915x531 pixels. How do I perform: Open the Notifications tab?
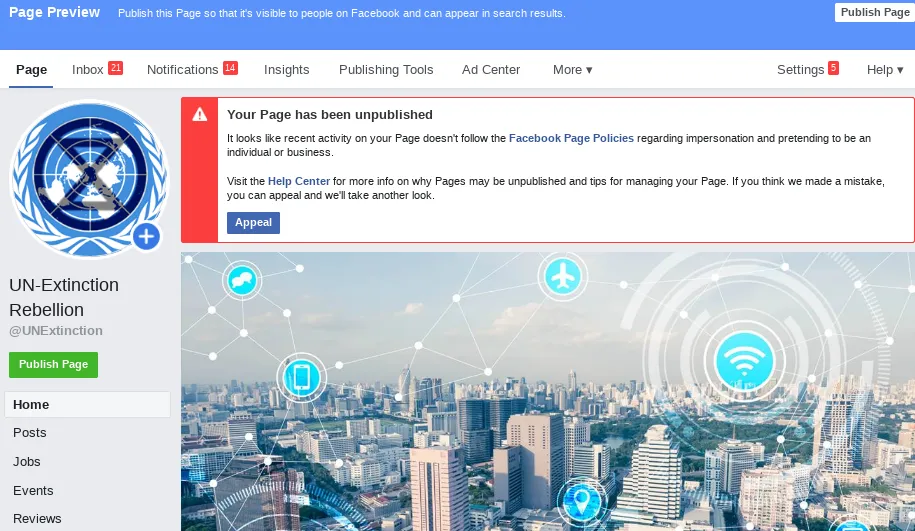coord(183,69)
